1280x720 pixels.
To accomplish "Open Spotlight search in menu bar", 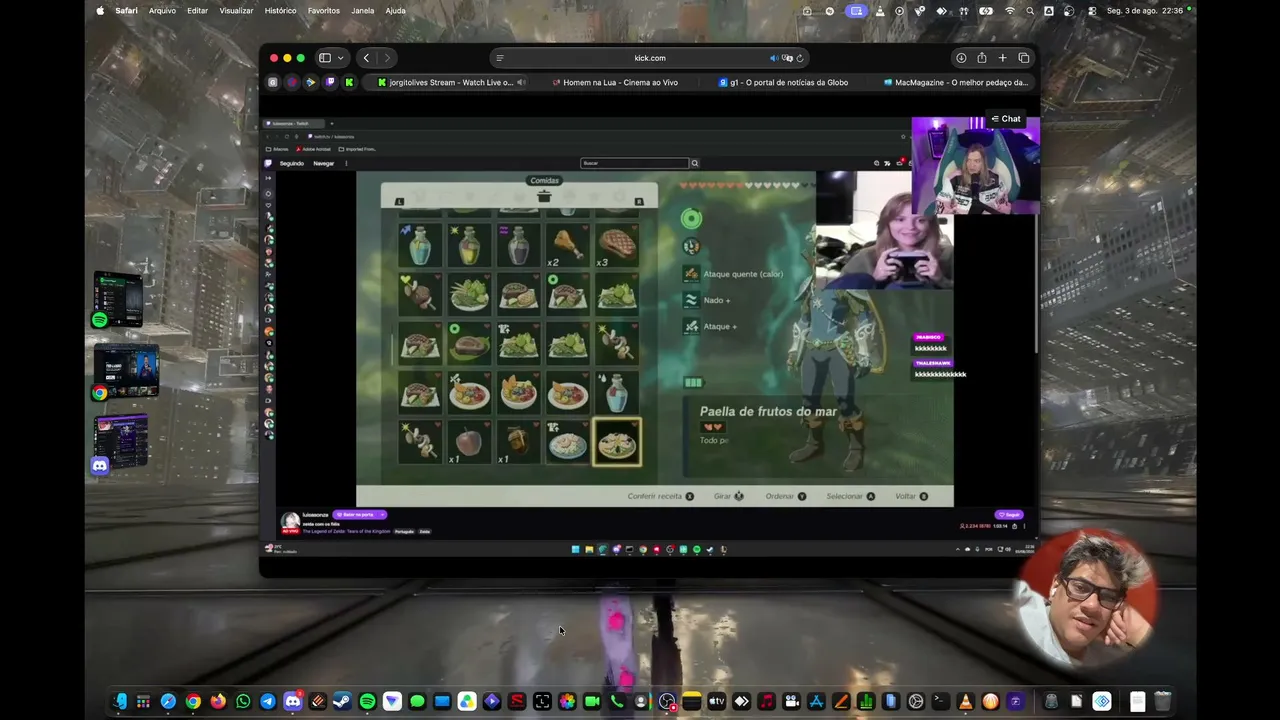I will point(1030,11).
